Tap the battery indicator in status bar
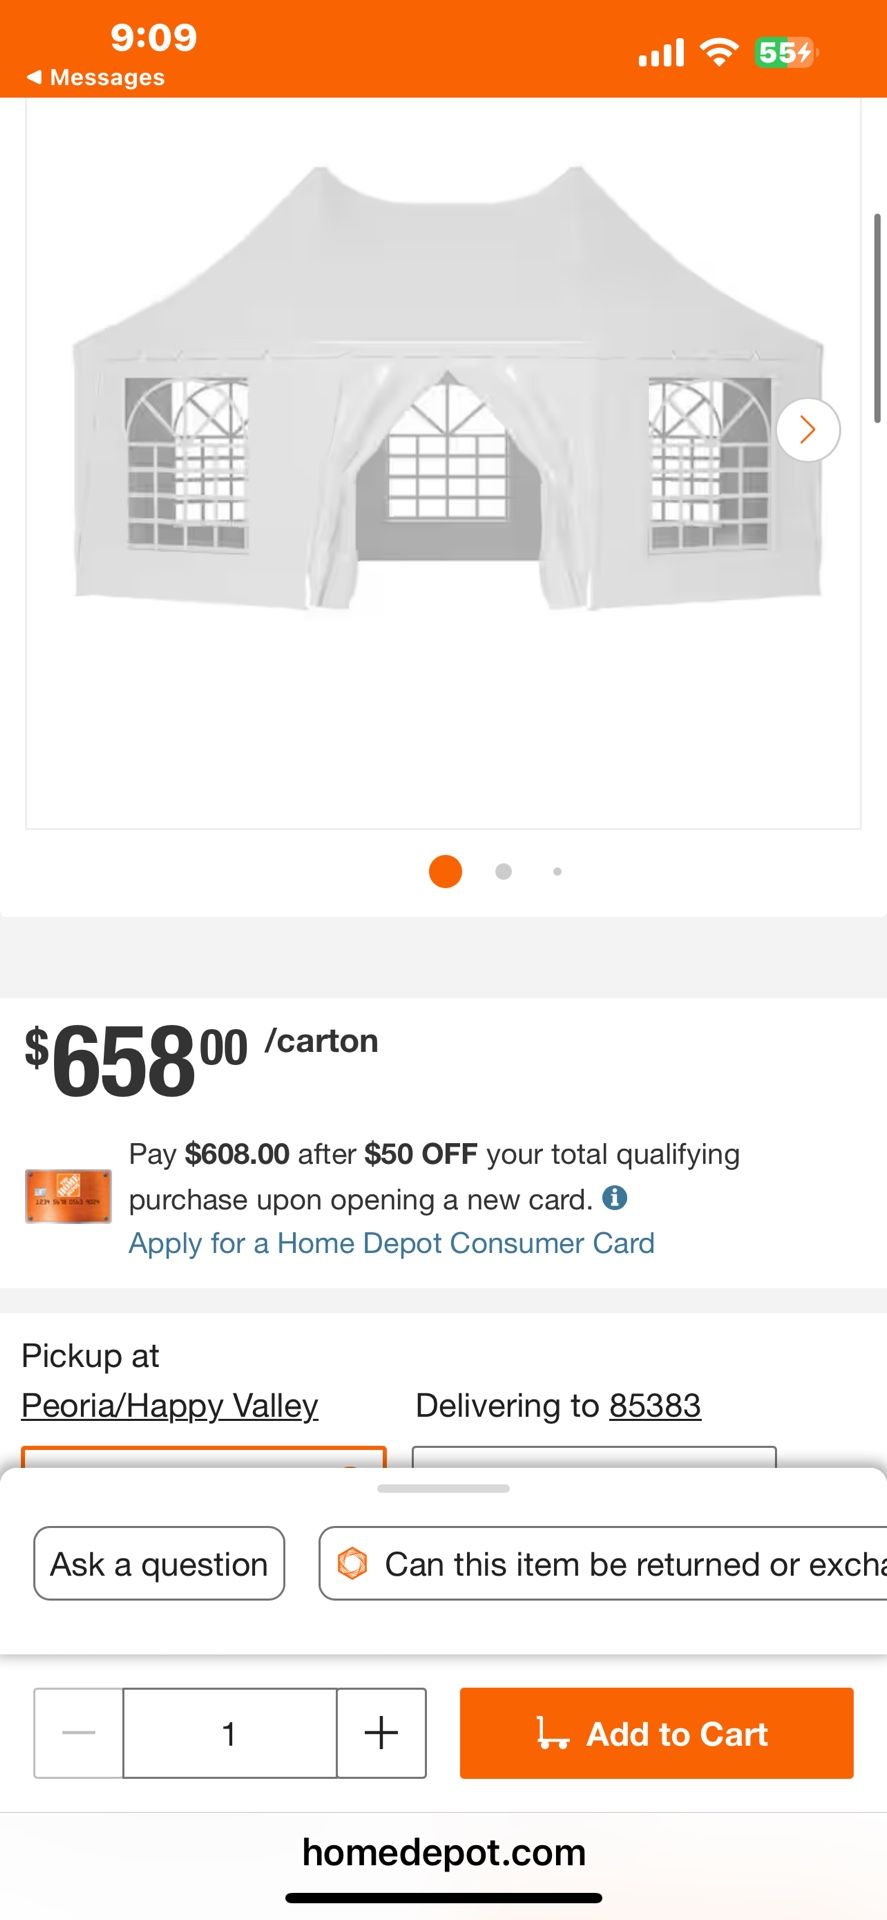This screenshot has height=1920, width=887. point(784,52)
